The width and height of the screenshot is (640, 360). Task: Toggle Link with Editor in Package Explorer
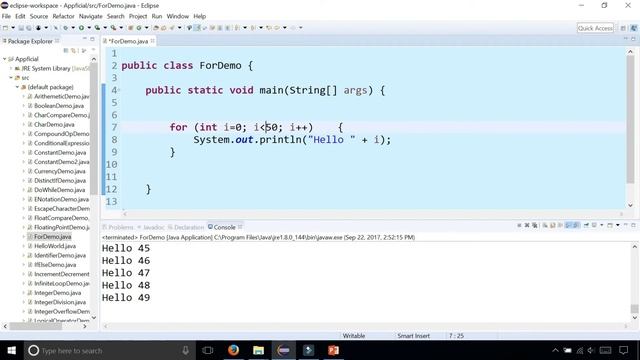click(73, 50)
